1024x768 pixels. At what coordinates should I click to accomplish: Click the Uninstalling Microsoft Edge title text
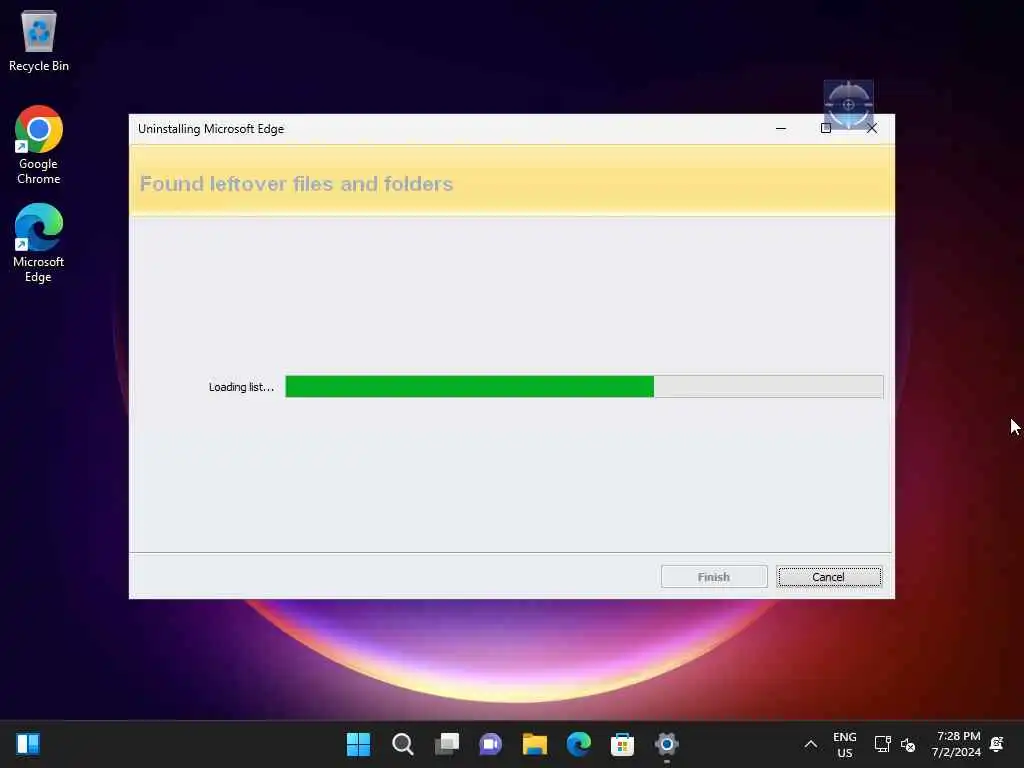pyautogui.click(x=211, y=129)
